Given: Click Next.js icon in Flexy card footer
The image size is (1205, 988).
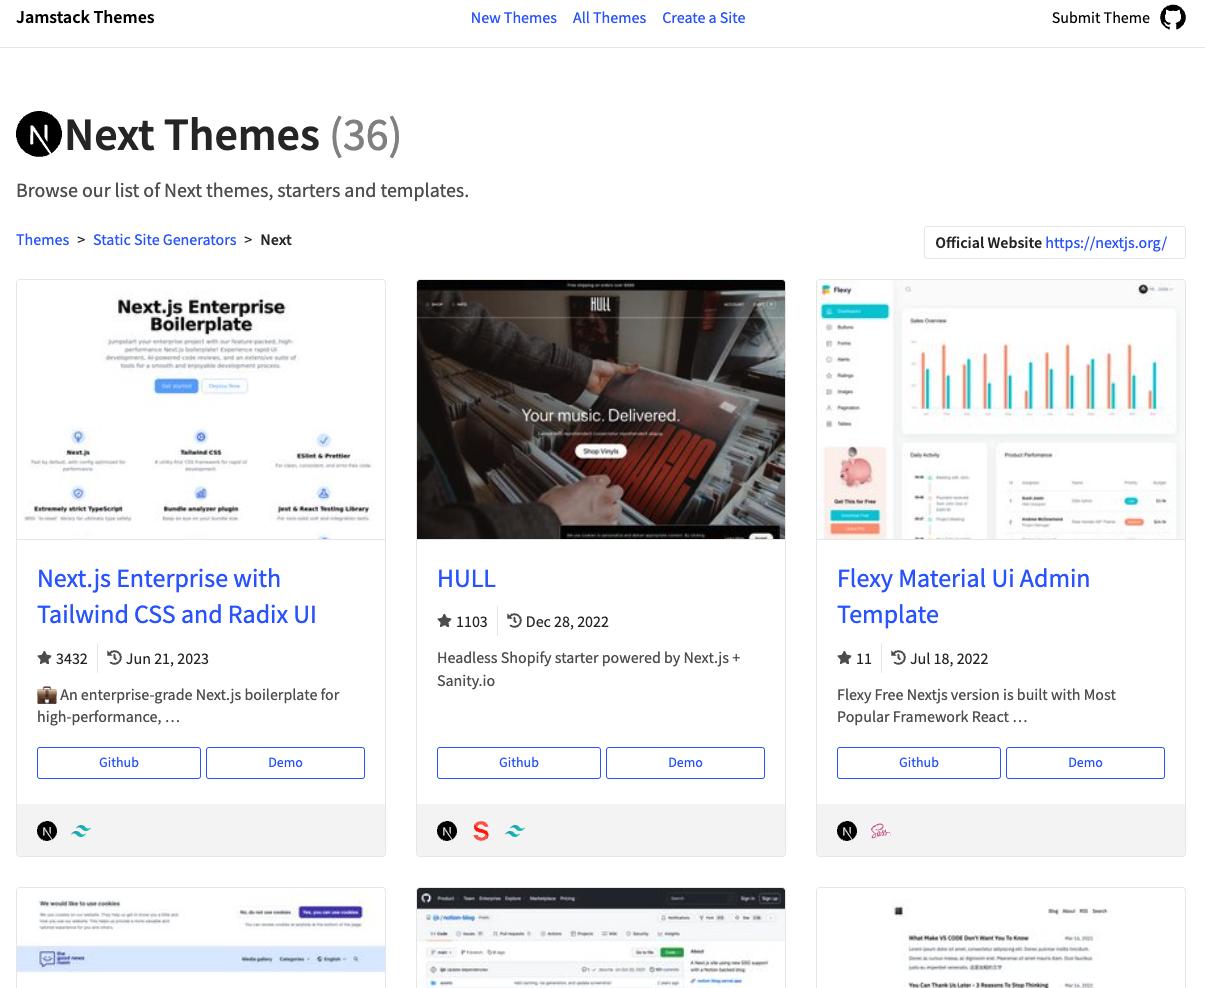Looking at the screenshot, I should [x=847, y=831].
